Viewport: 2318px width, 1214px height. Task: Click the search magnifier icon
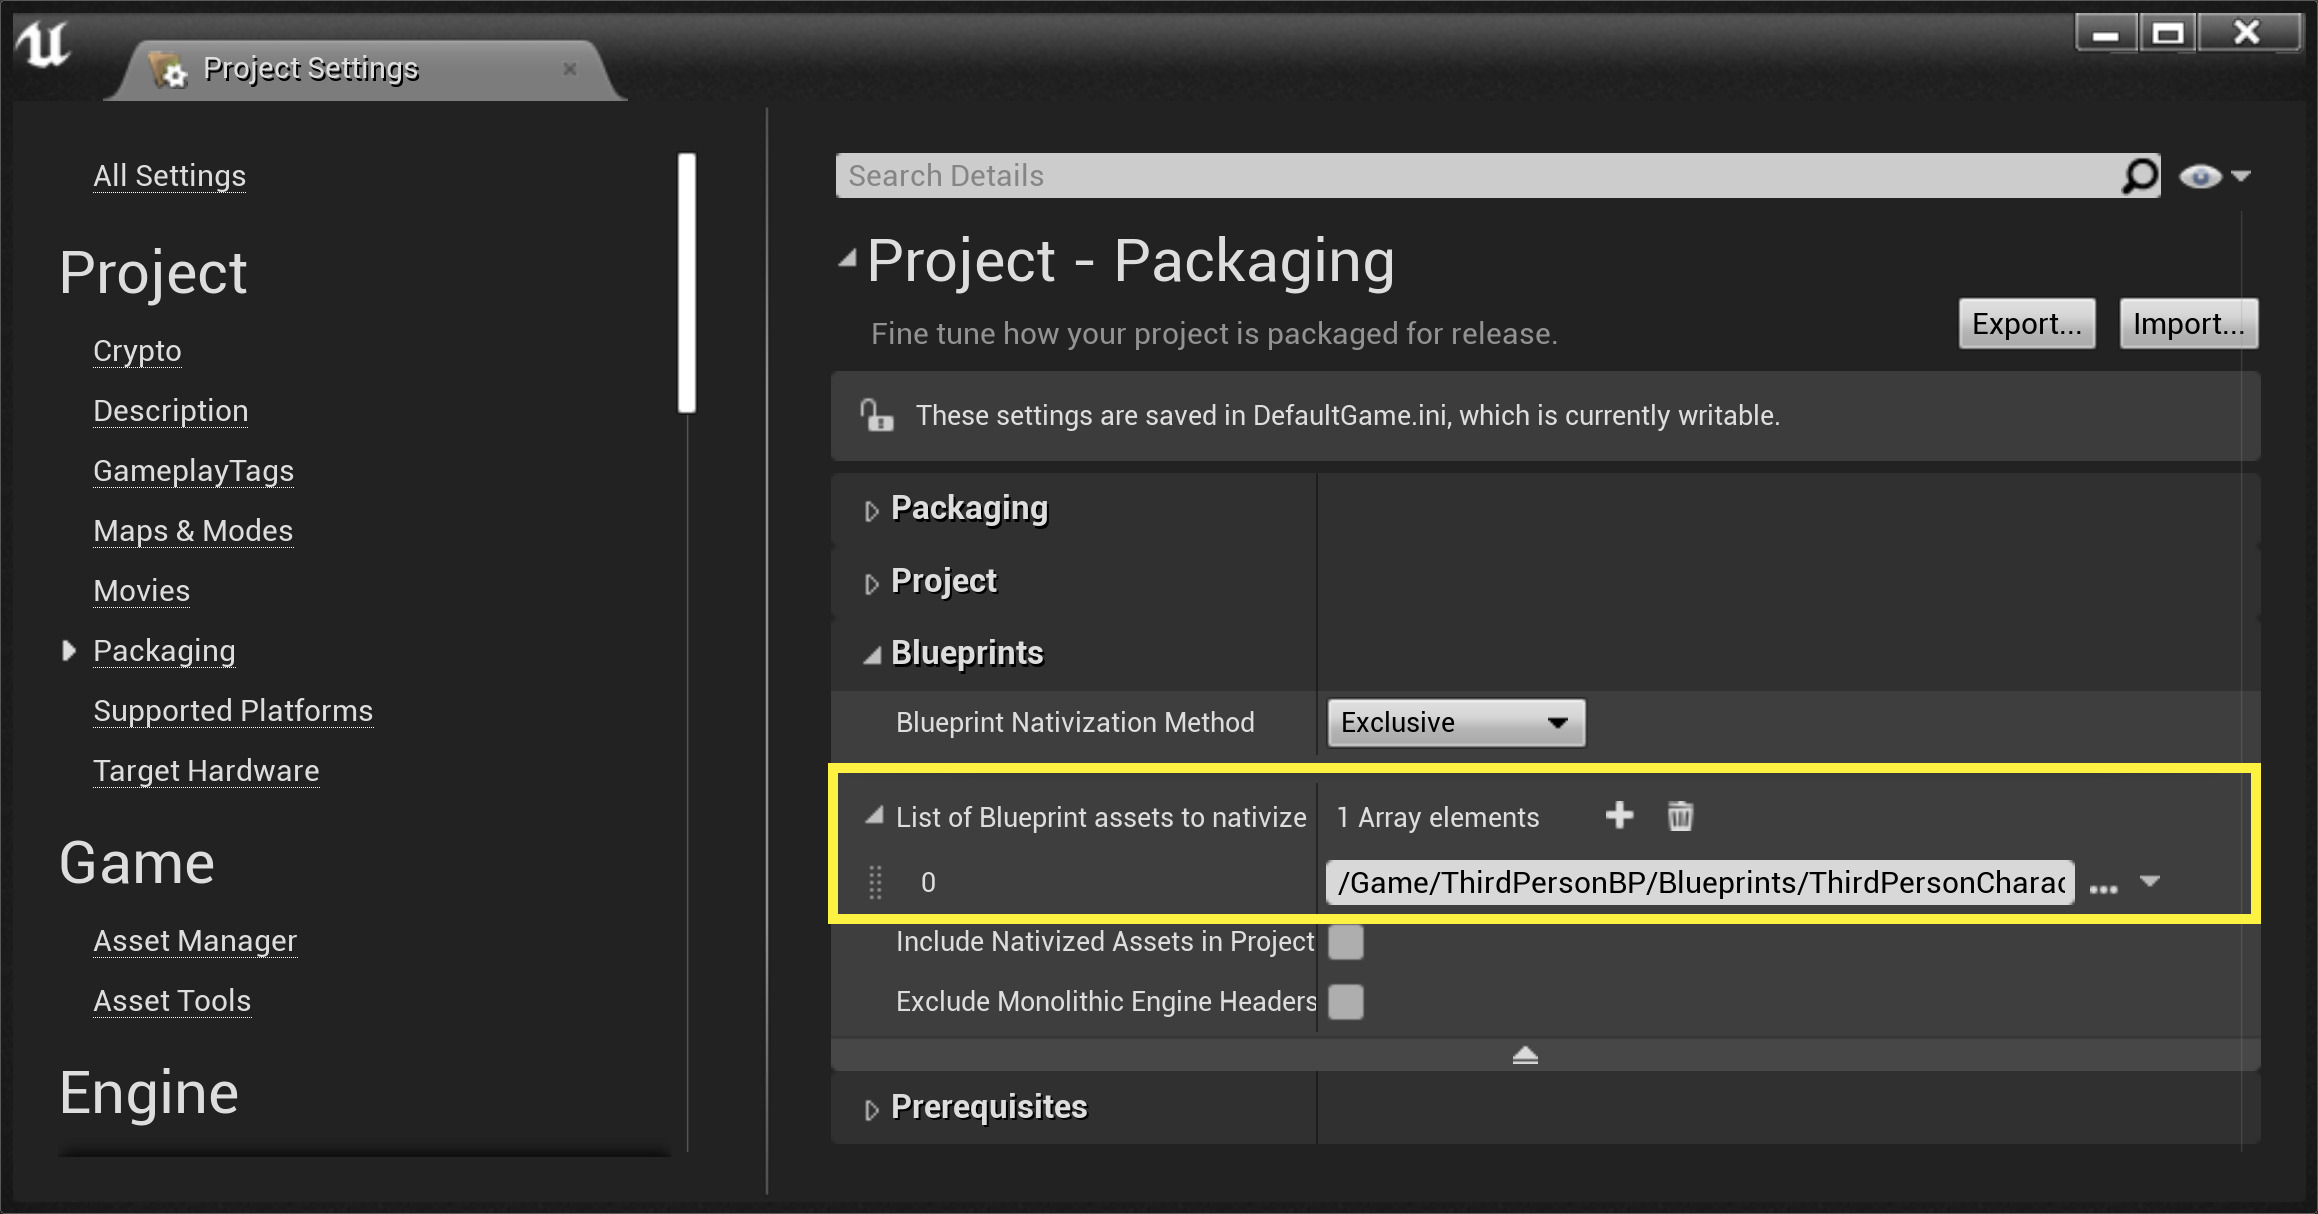tap(2139, 176)
